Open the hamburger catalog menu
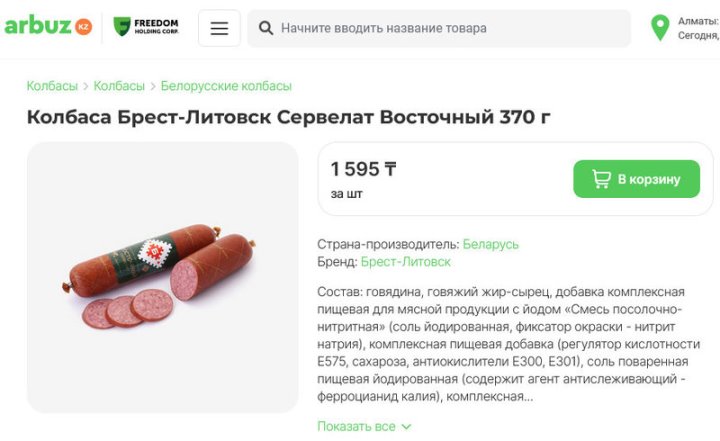720x441 pixels. point(219,28)
